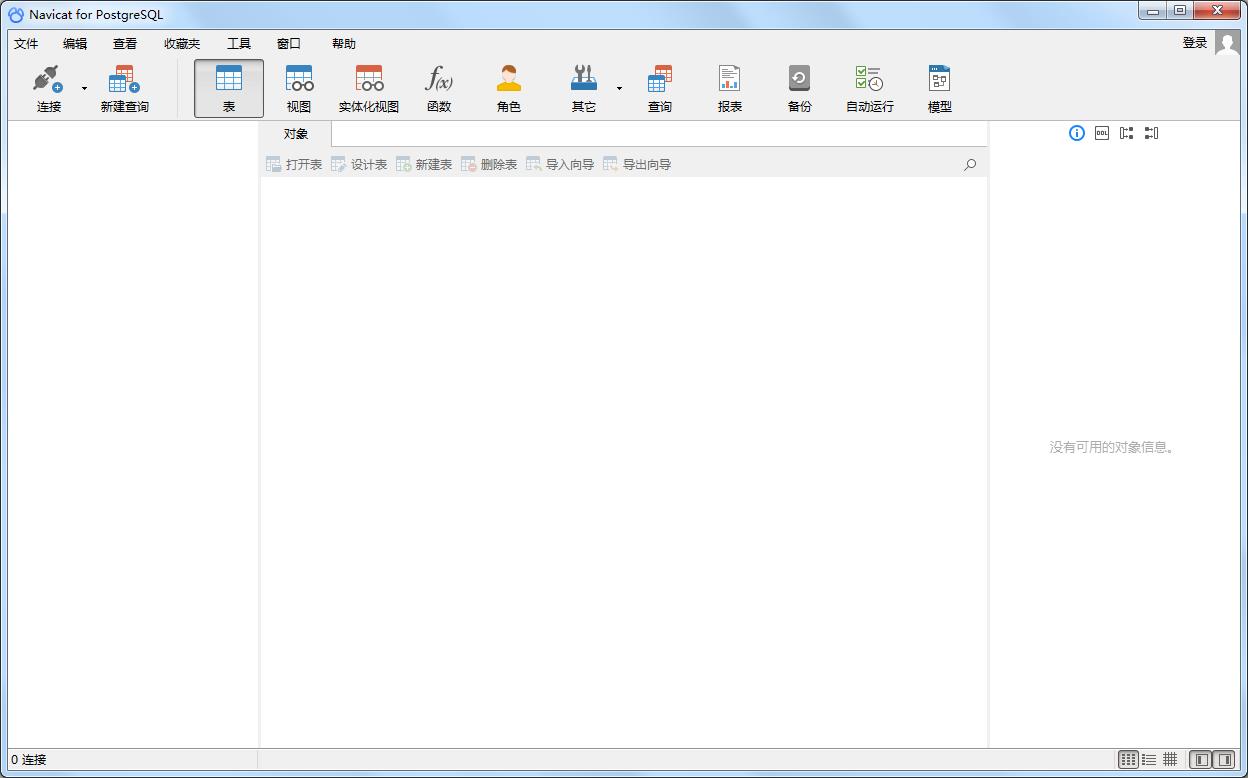Click the 备份 (Backup) toolbar icon
This screenshot has height=778, width=1248.
(x=799, y=88)
